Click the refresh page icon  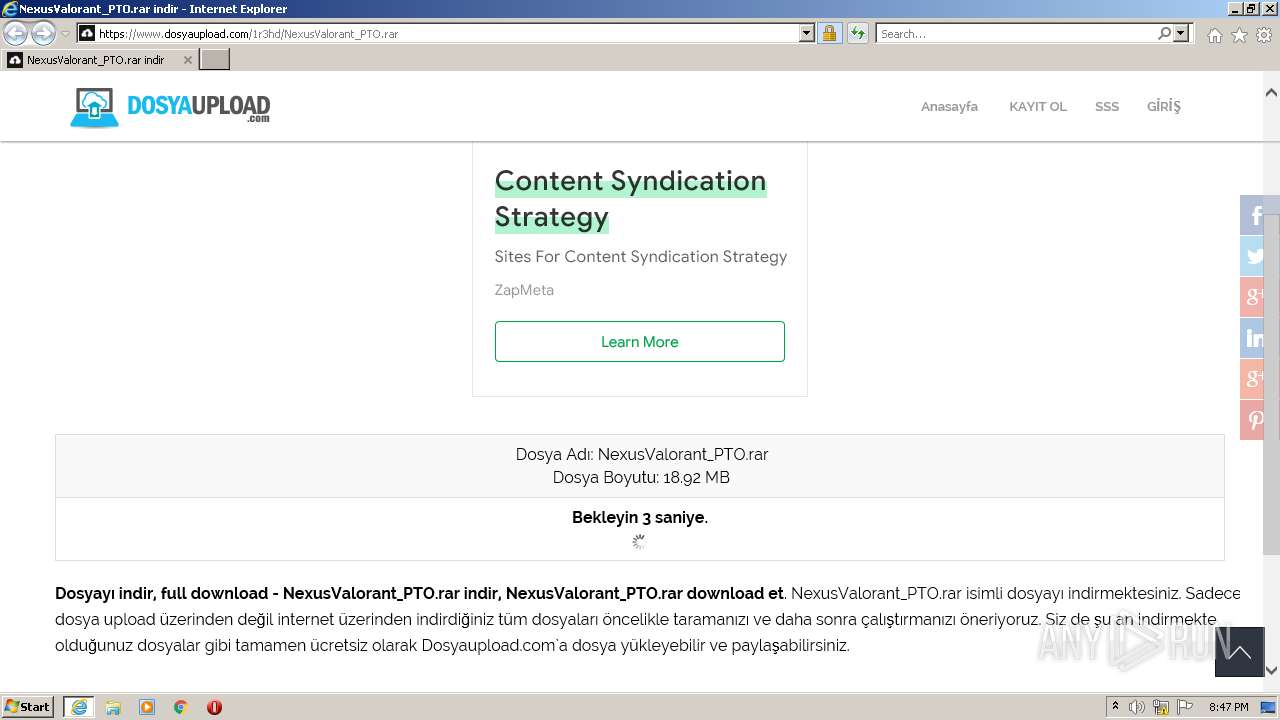[858, 34]
